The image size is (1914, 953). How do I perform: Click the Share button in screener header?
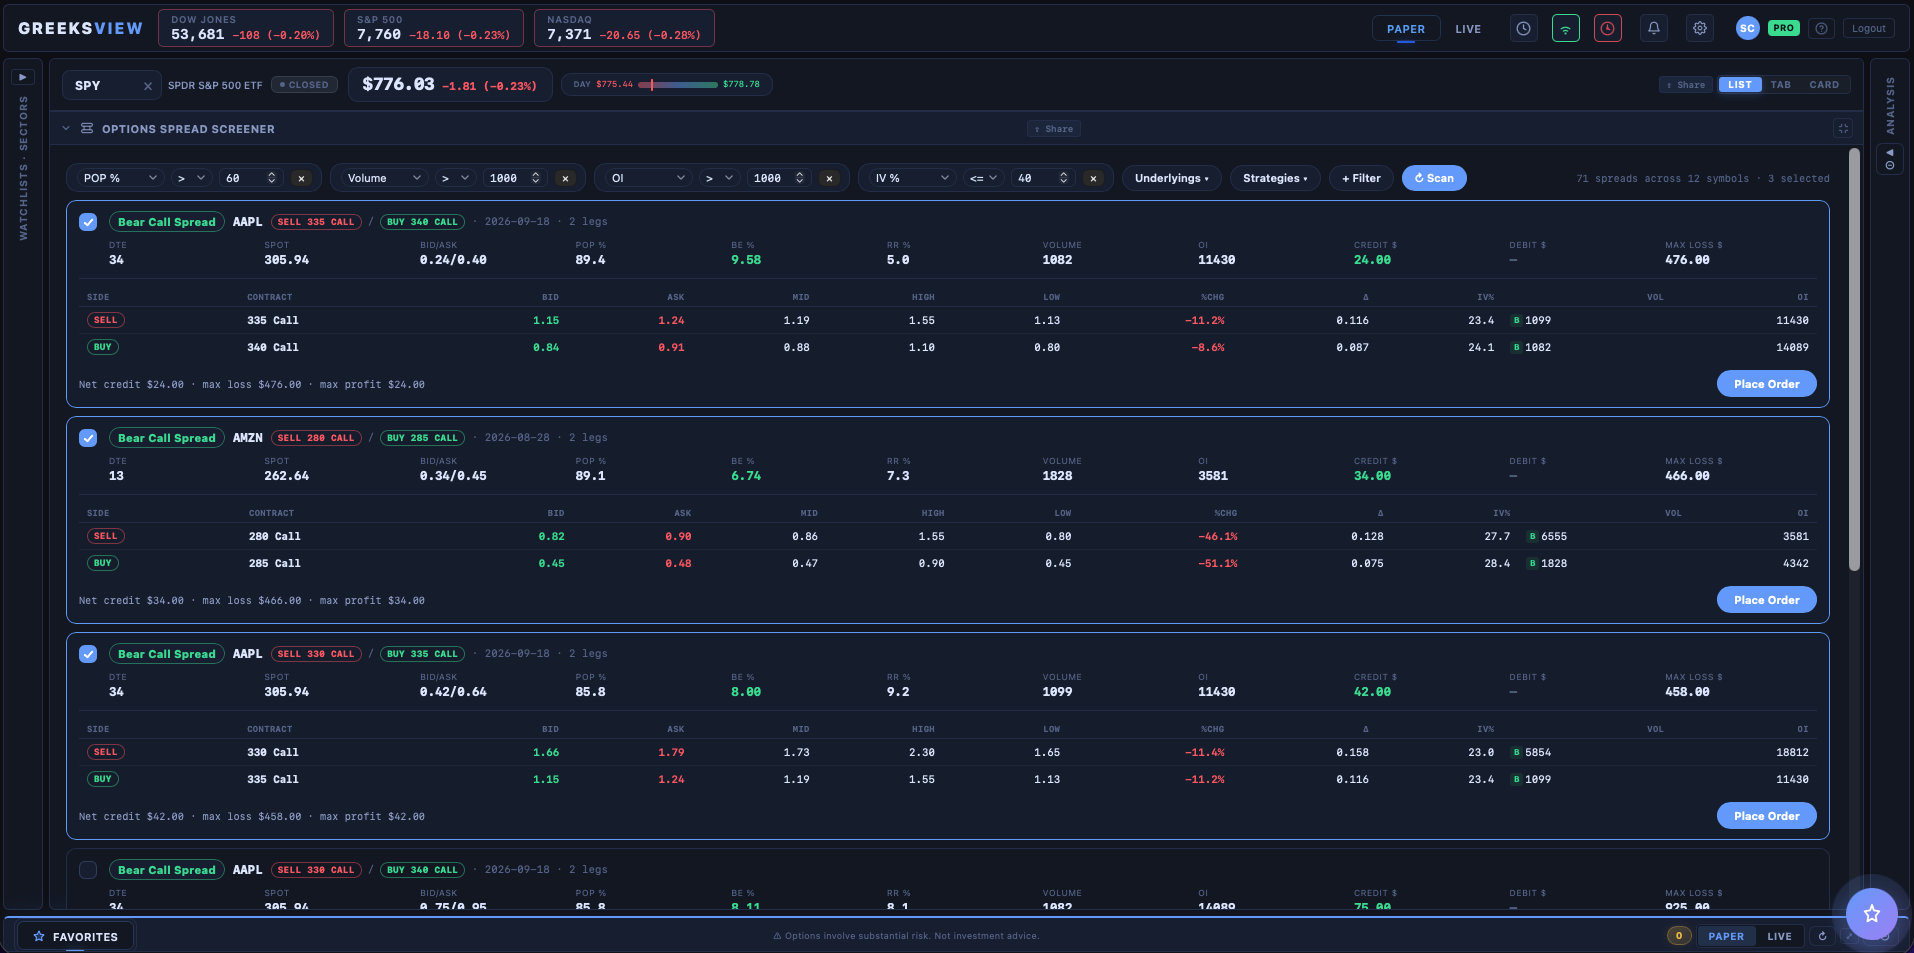point(1054,129)
